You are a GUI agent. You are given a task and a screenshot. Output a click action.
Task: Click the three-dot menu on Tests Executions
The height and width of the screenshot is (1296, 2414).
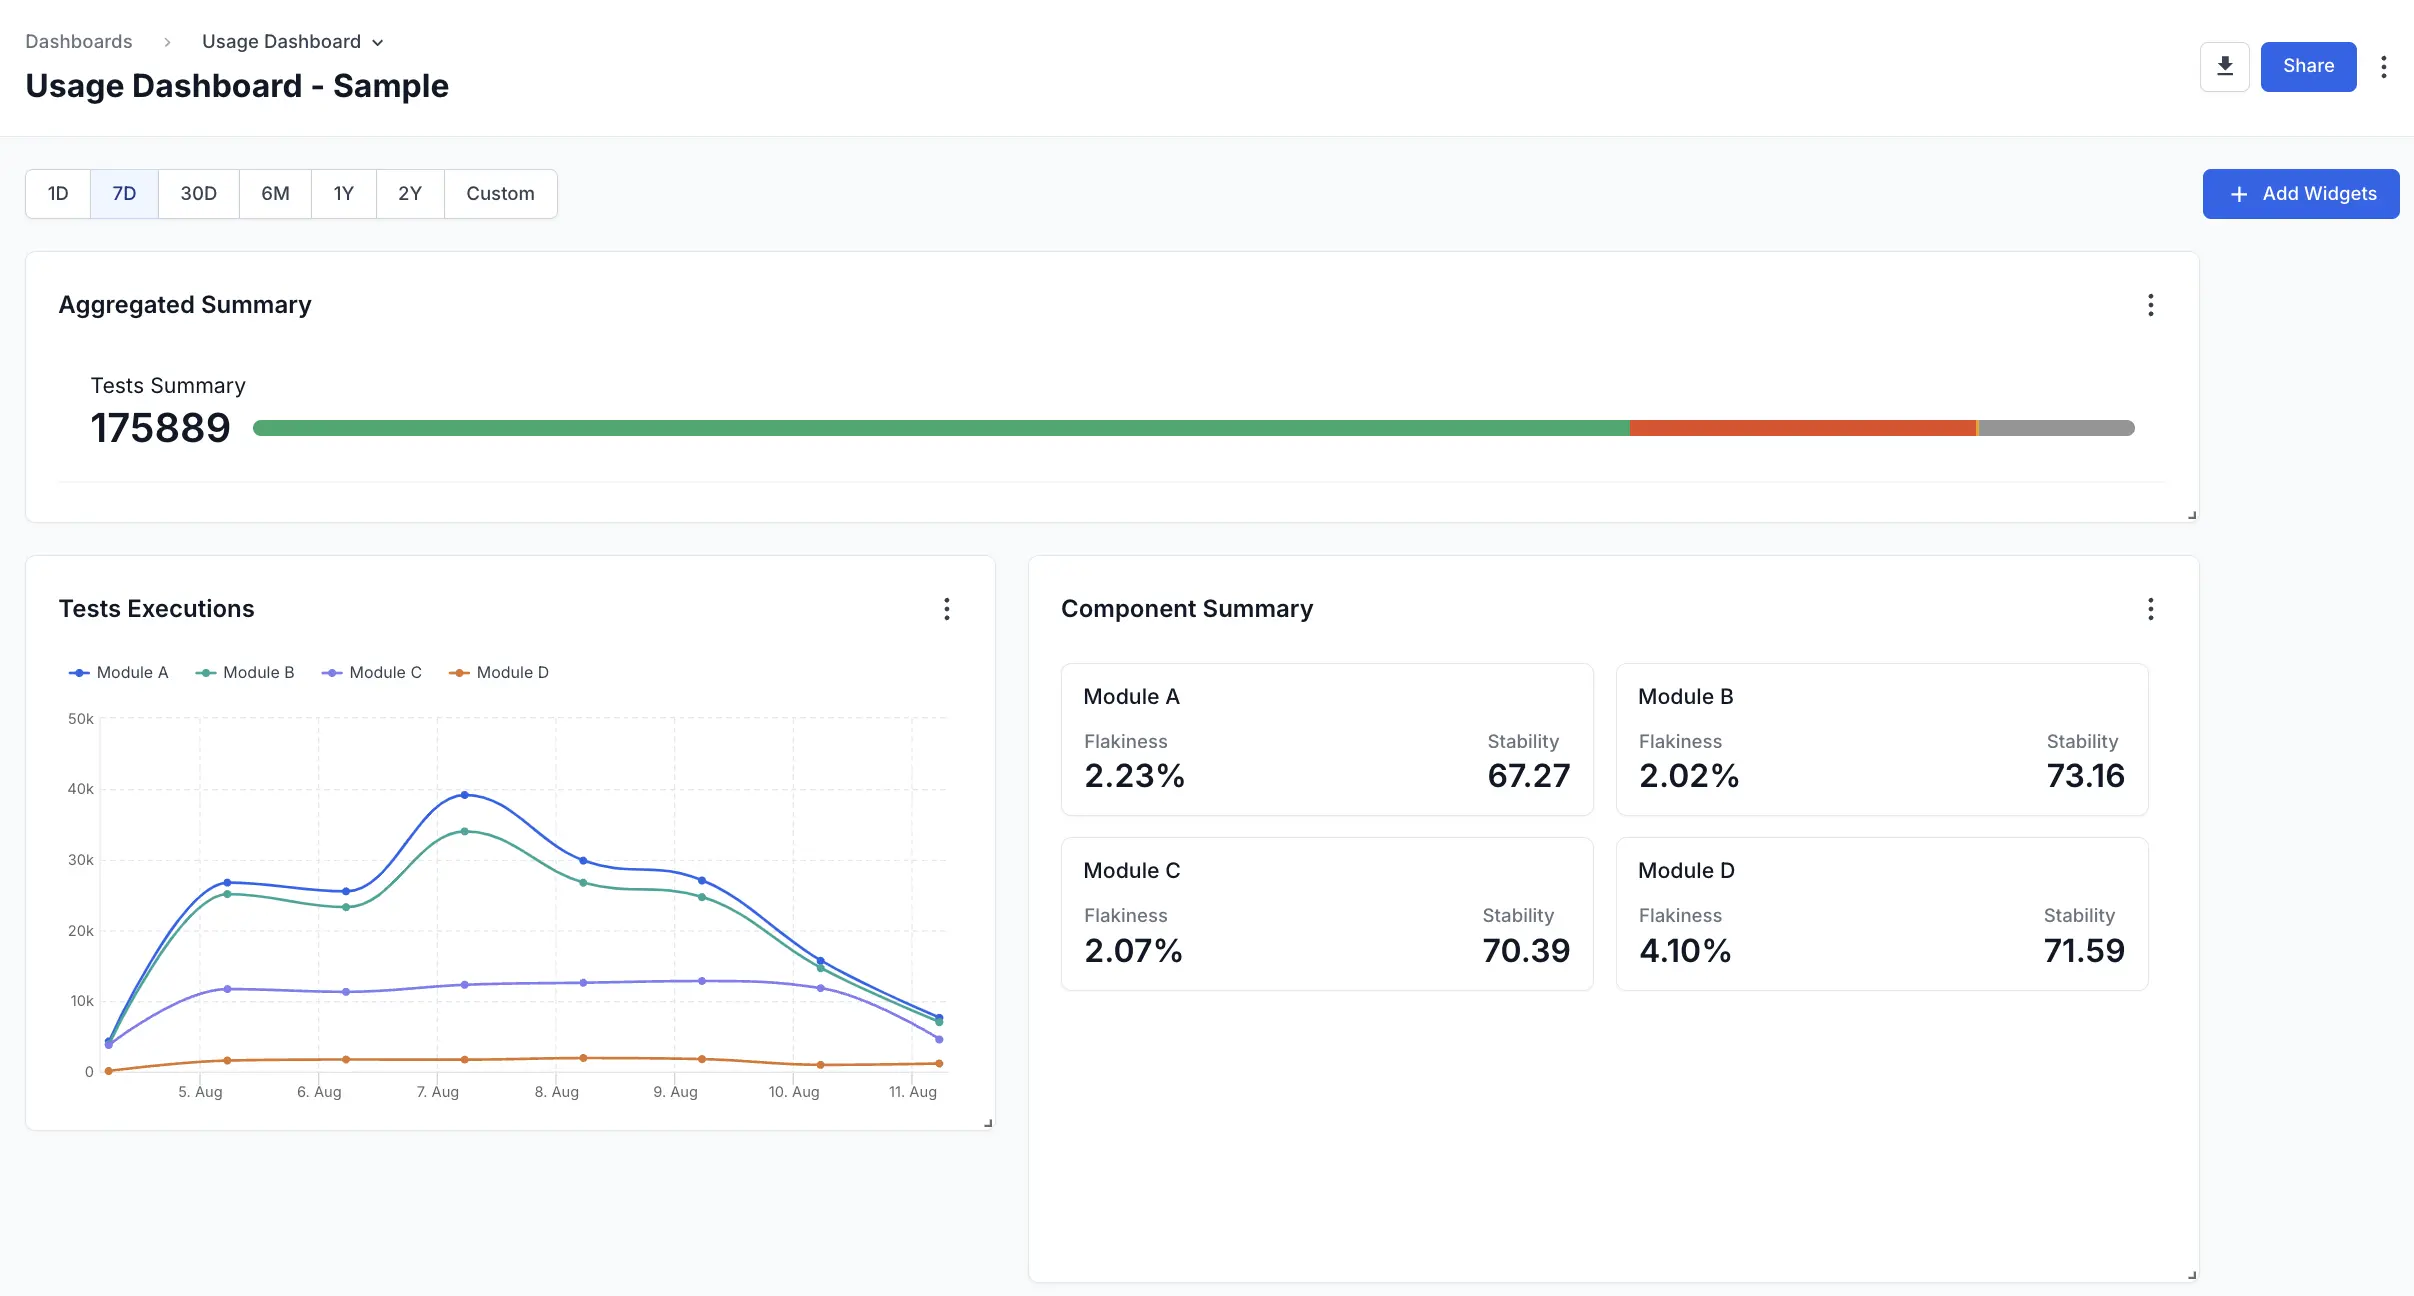(945, 608)
